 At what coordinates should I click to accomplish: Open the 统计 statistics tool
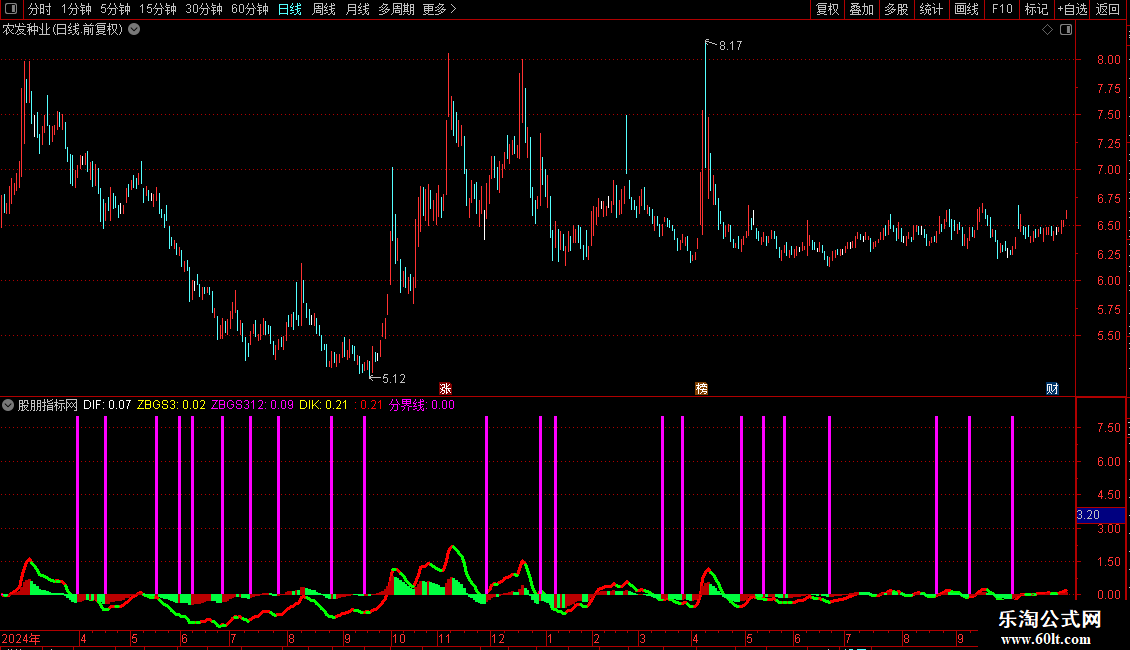coord(931,9)
